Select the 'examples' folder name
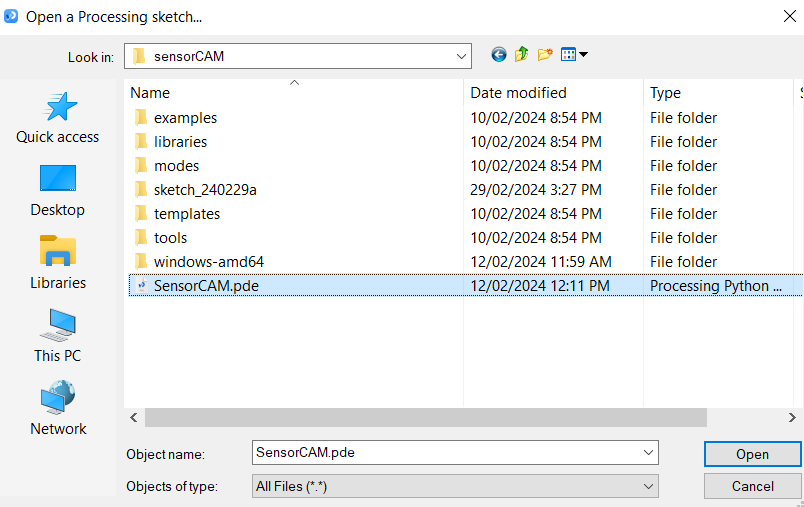Screen dimensions: 804x507 (x=186, y=118)
